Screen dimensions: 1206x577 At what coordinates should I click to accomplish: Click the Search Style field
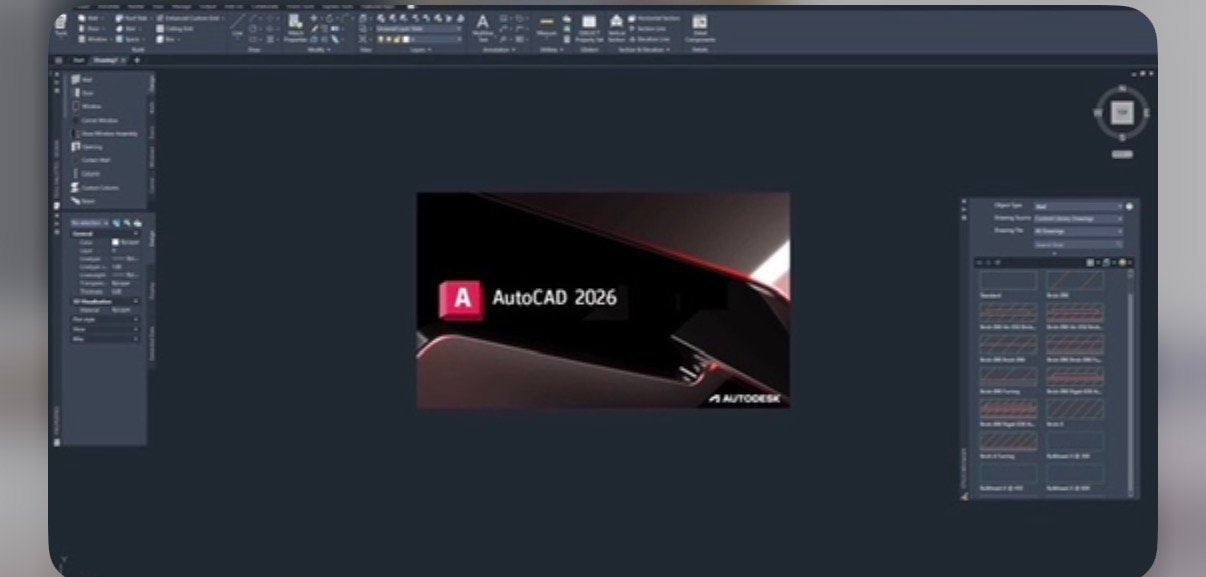(1078, 244)
